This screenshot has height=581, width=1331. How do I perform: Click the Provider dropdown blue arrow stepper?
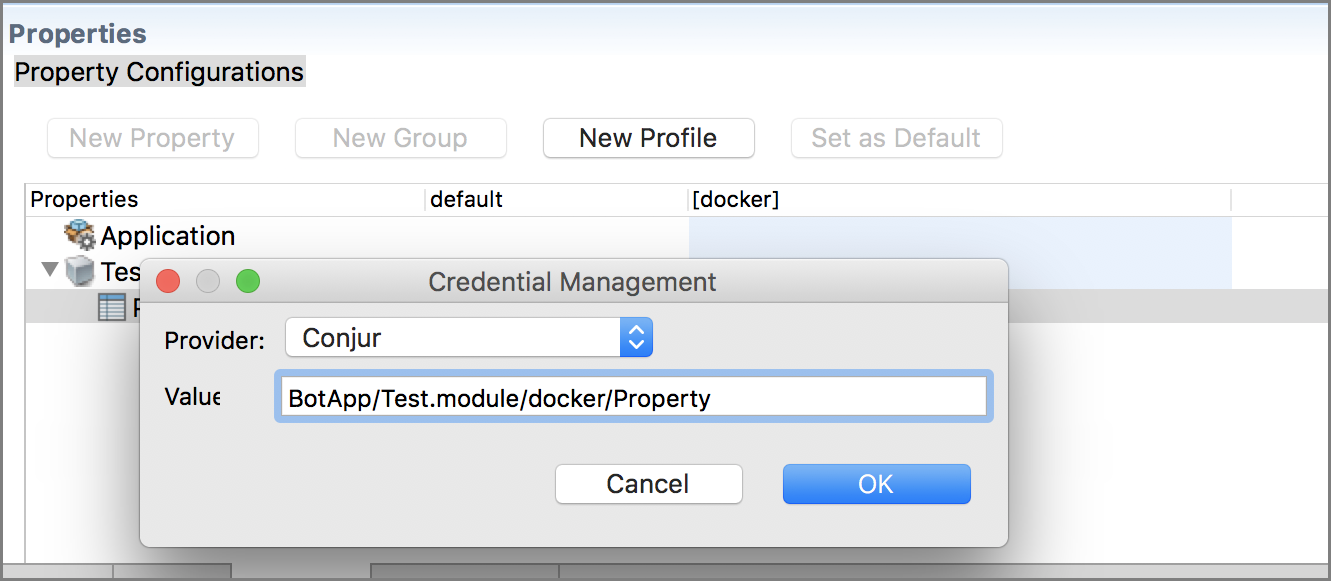pos(636,338)
